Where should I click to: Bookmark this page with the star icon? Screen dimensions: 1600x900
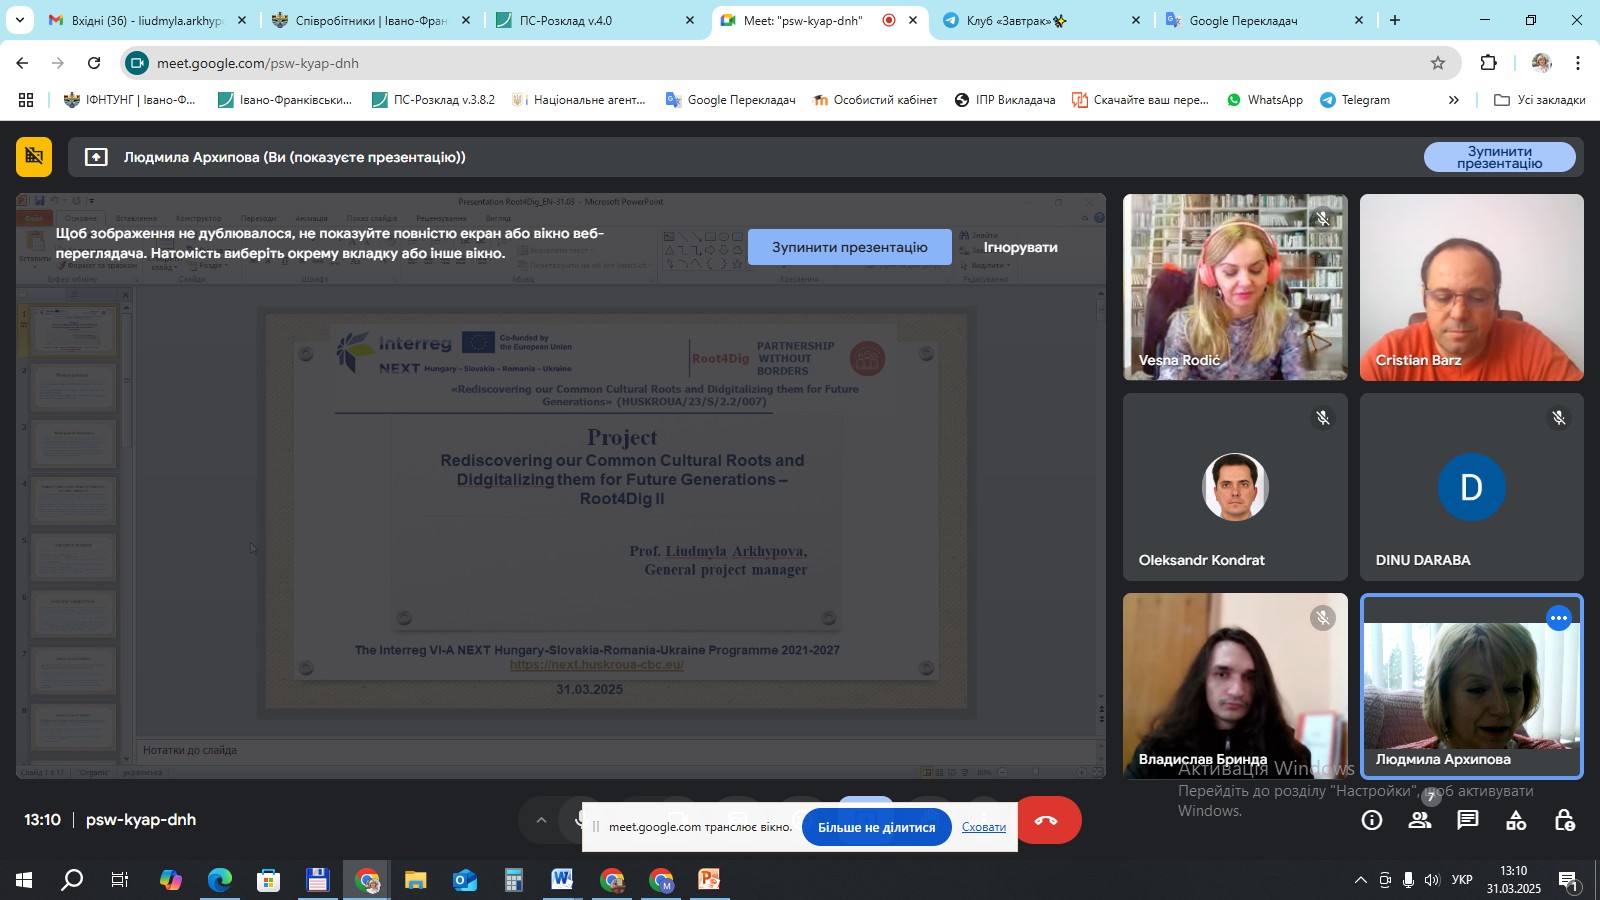tap(1438, 63)
